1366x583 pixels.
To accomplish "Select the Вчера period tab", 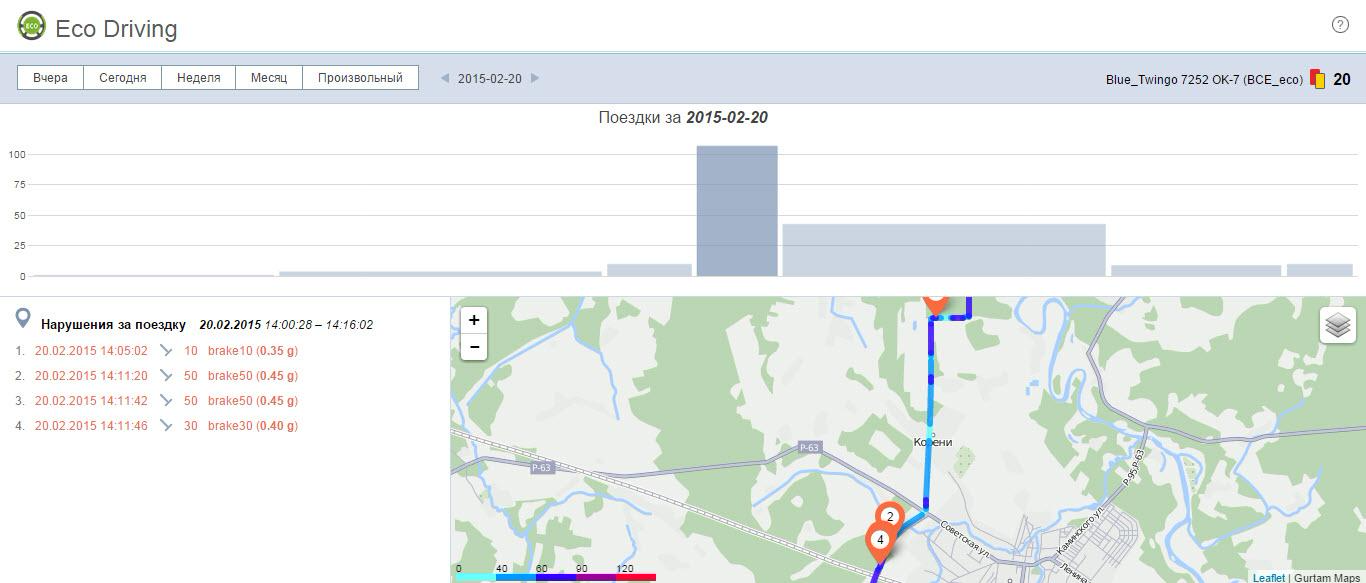I will click(x=50, y=78).
